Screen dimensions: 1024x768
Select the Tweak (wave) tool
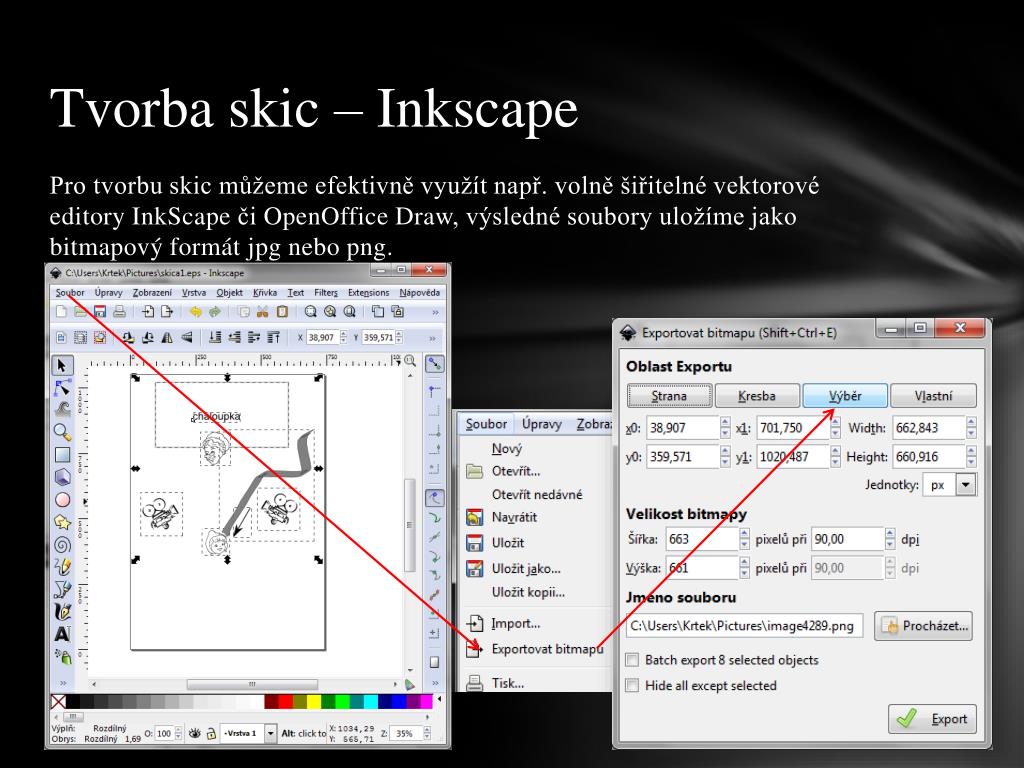pos(62,409)
